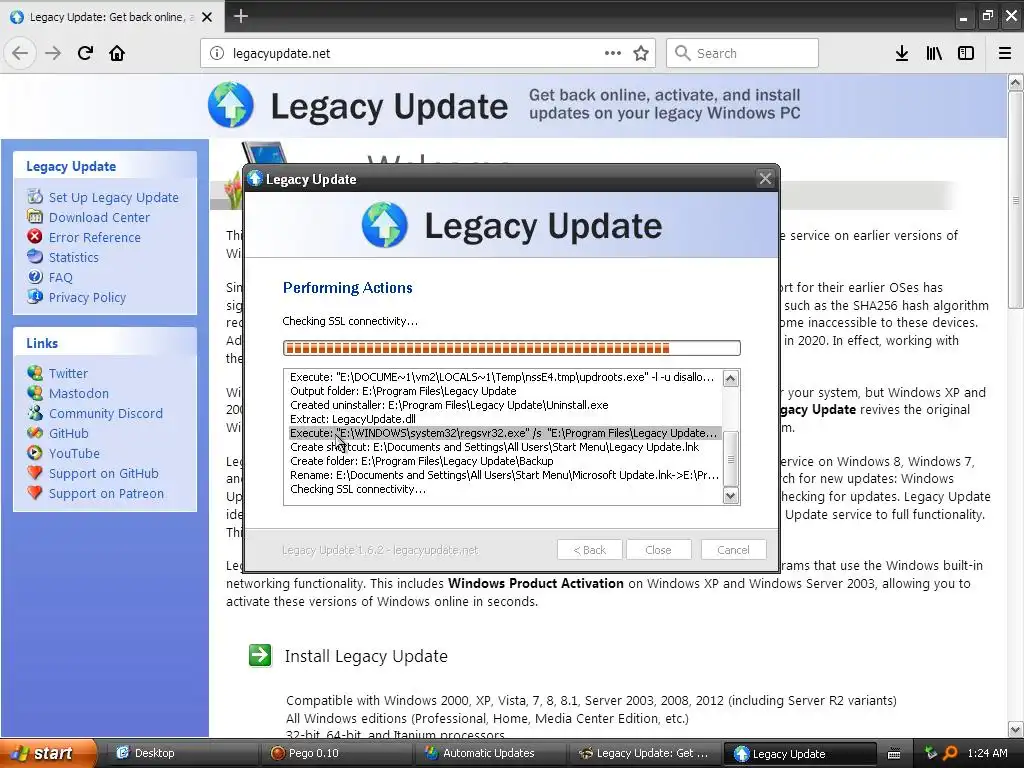Click the installer progress bar
This screenshot has width=1024, height=768.
click(x=511, y=348)
